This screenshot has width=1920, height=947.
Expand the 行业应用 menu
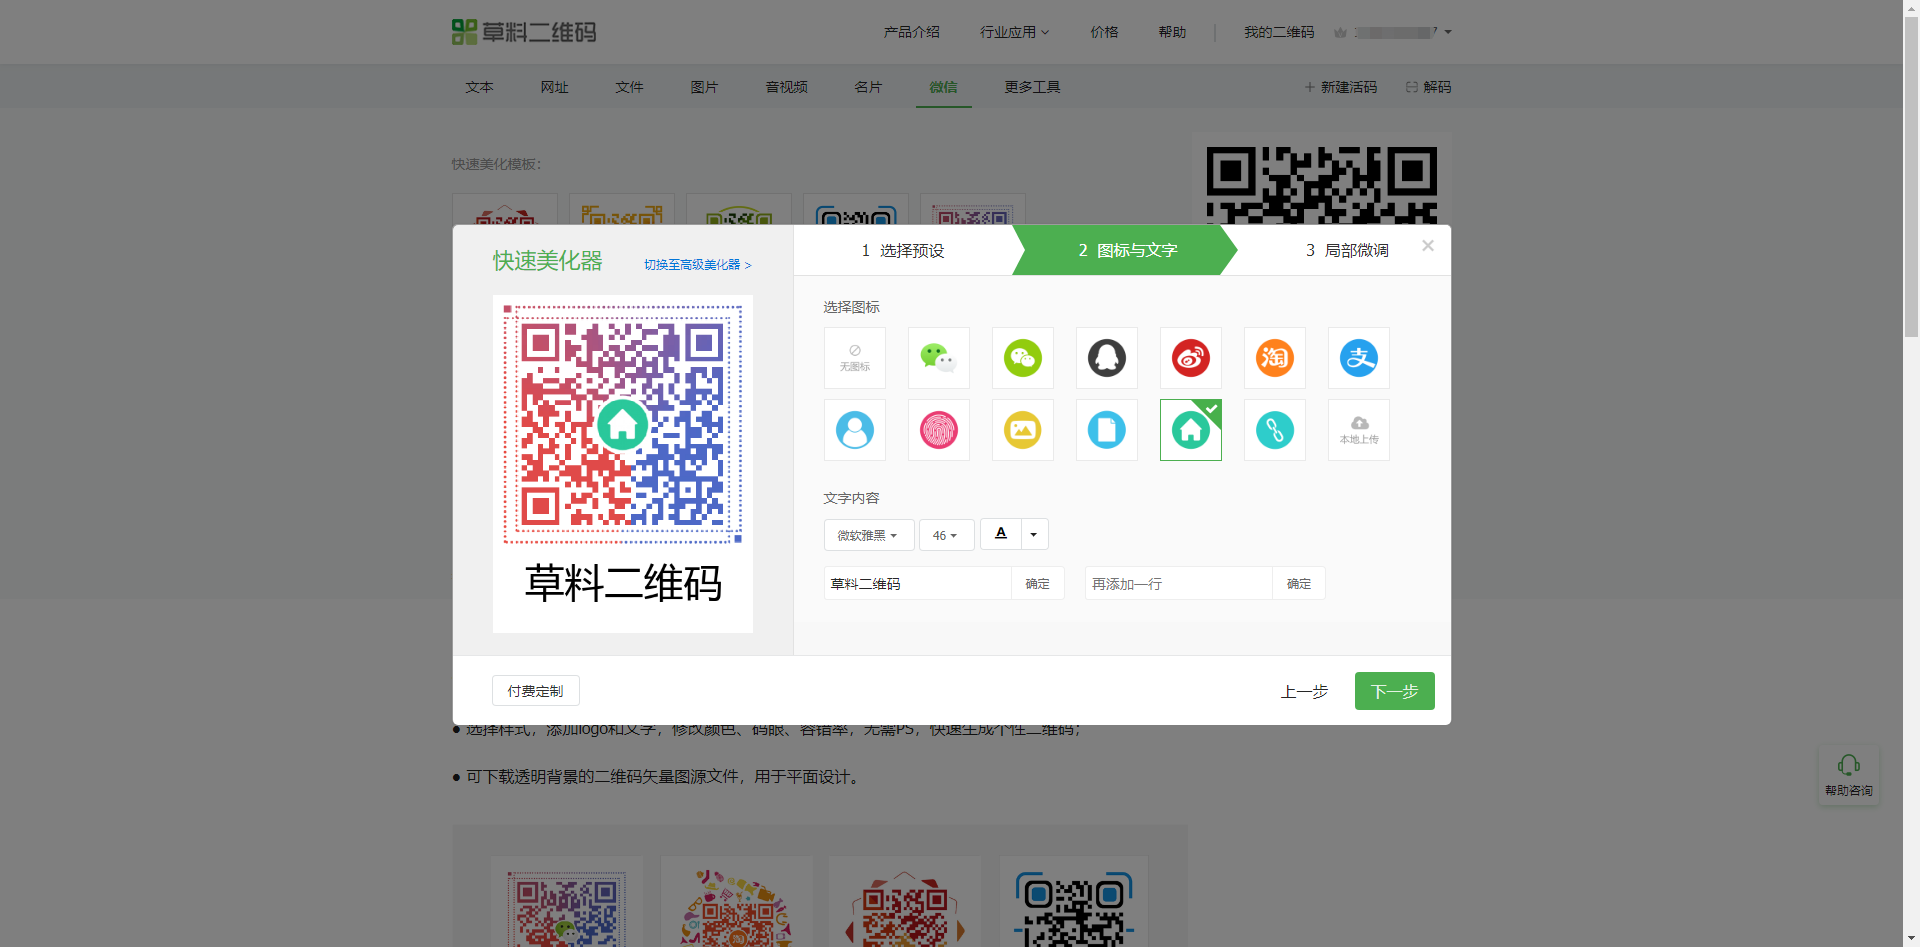point(1014,32)
